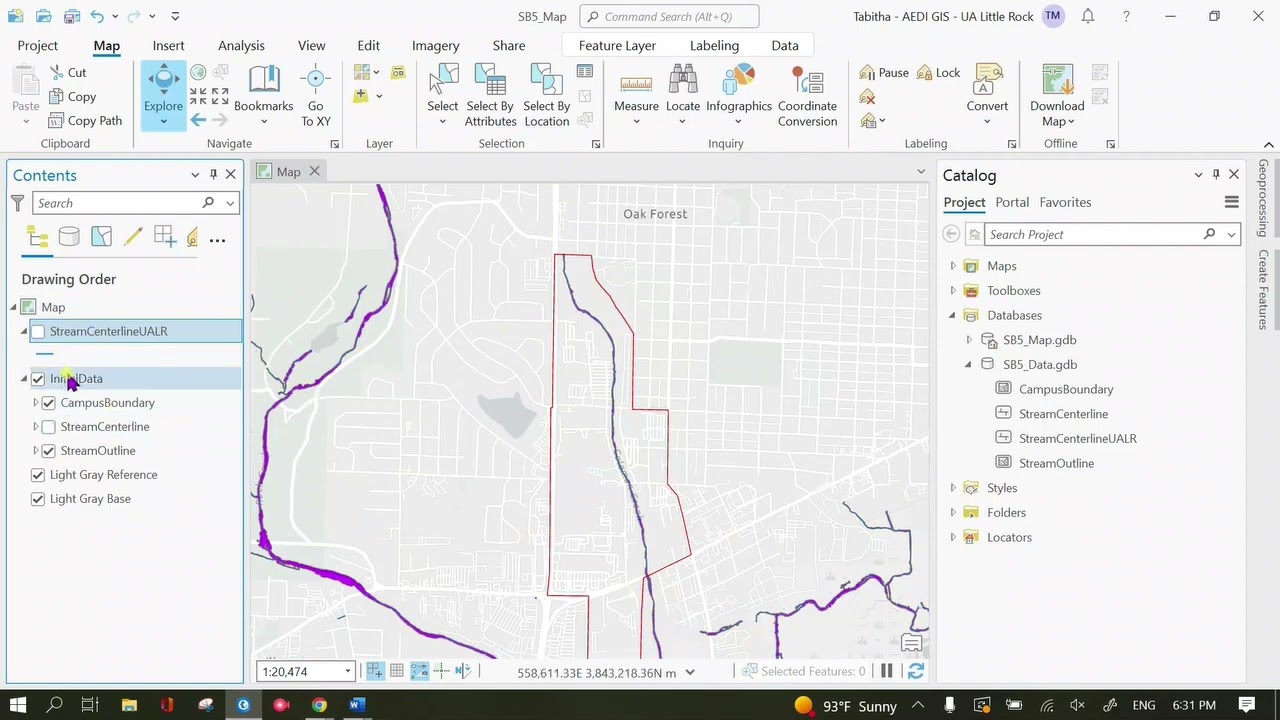Click Convert labels icon
Viewport: 1280px width, 720px height.
click(x=988, y=80)
